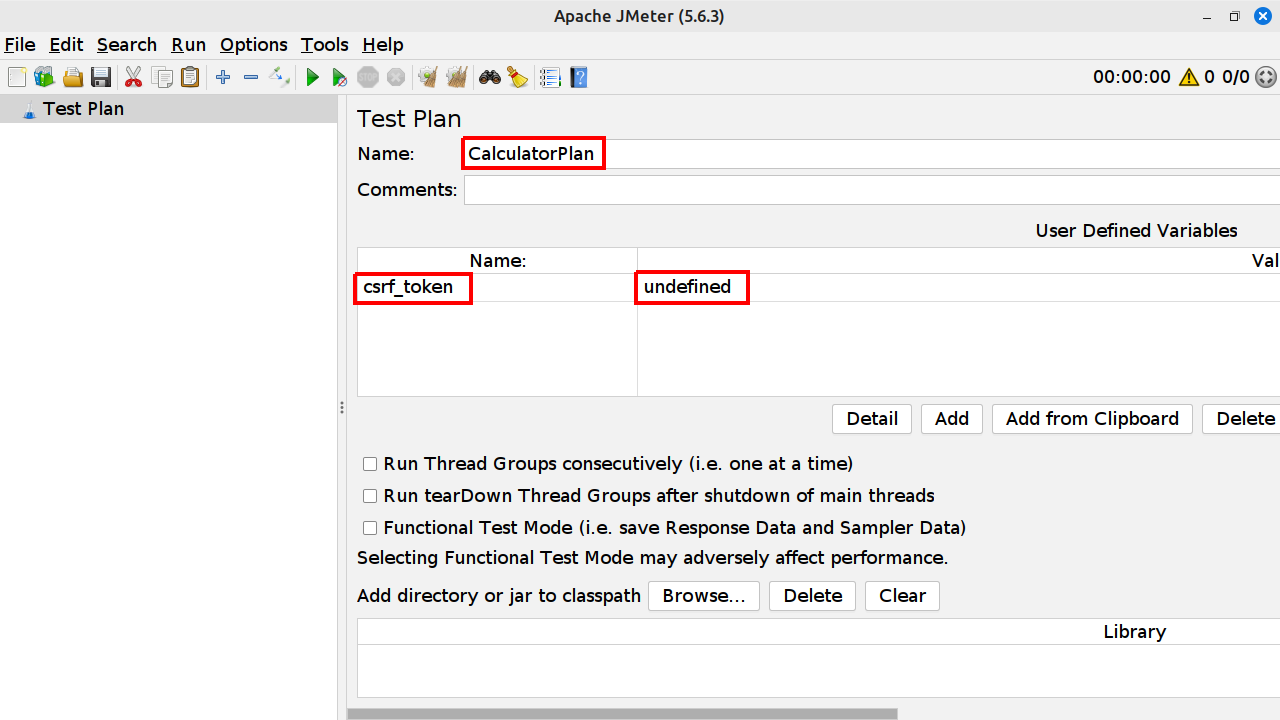Screen dimensions: 1280x720
Task: Start the test with green play icon
Action: click(313, 77)
